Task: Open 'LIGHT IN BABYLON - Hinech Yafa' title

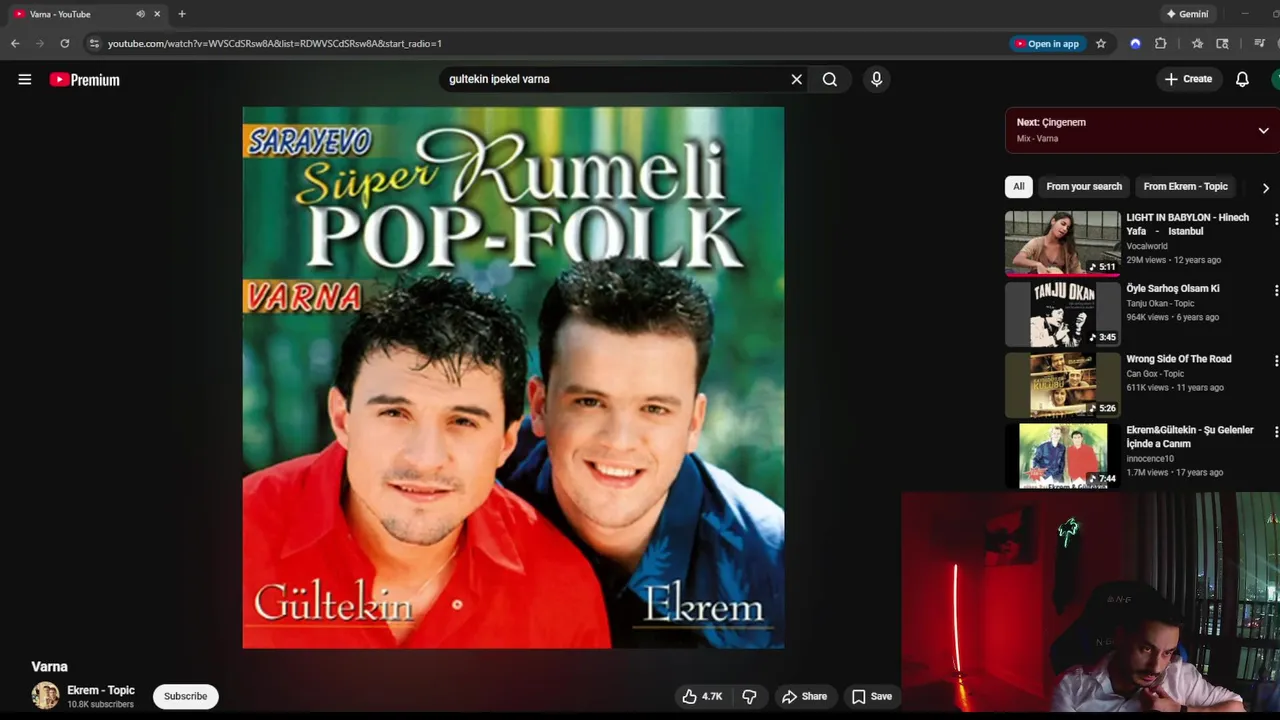Action: (x=1187, y=224)
